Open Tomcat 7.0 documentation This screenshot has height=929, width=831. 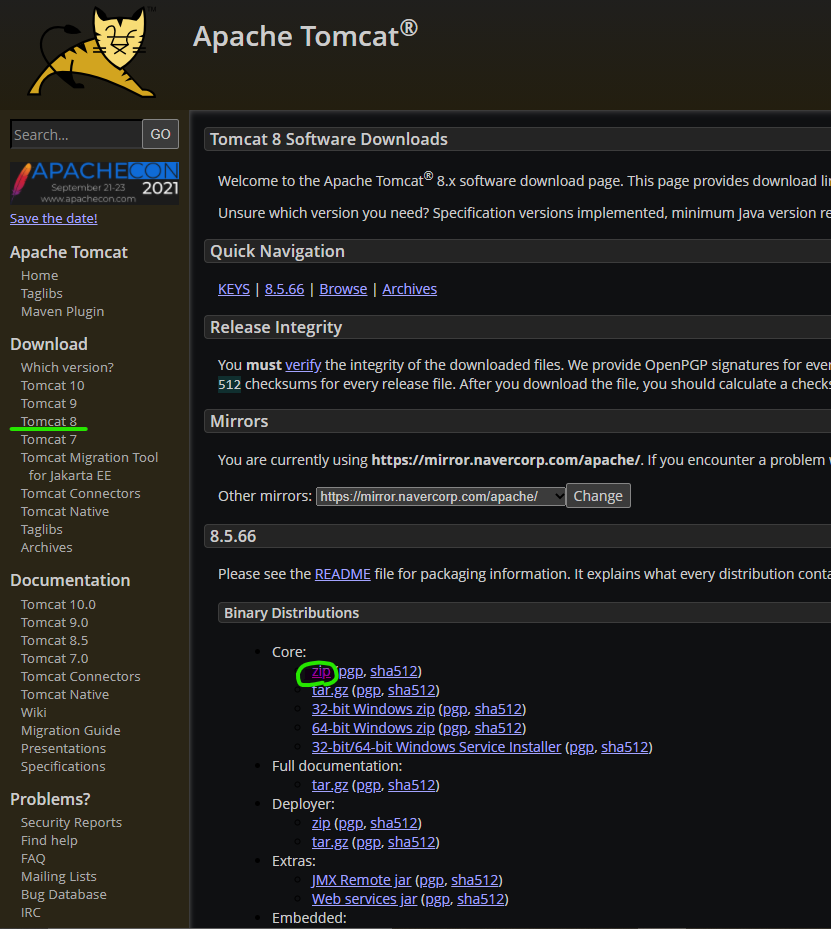point(54,659)
